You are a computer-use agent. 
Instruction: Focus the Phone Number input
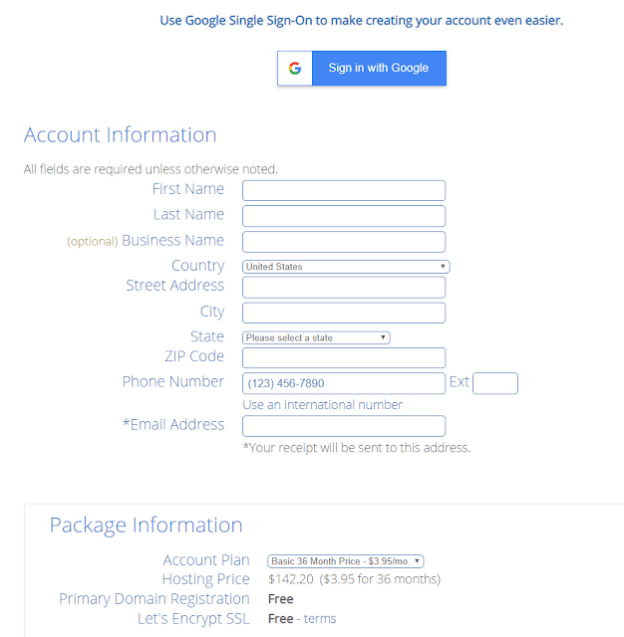(344, 383)
